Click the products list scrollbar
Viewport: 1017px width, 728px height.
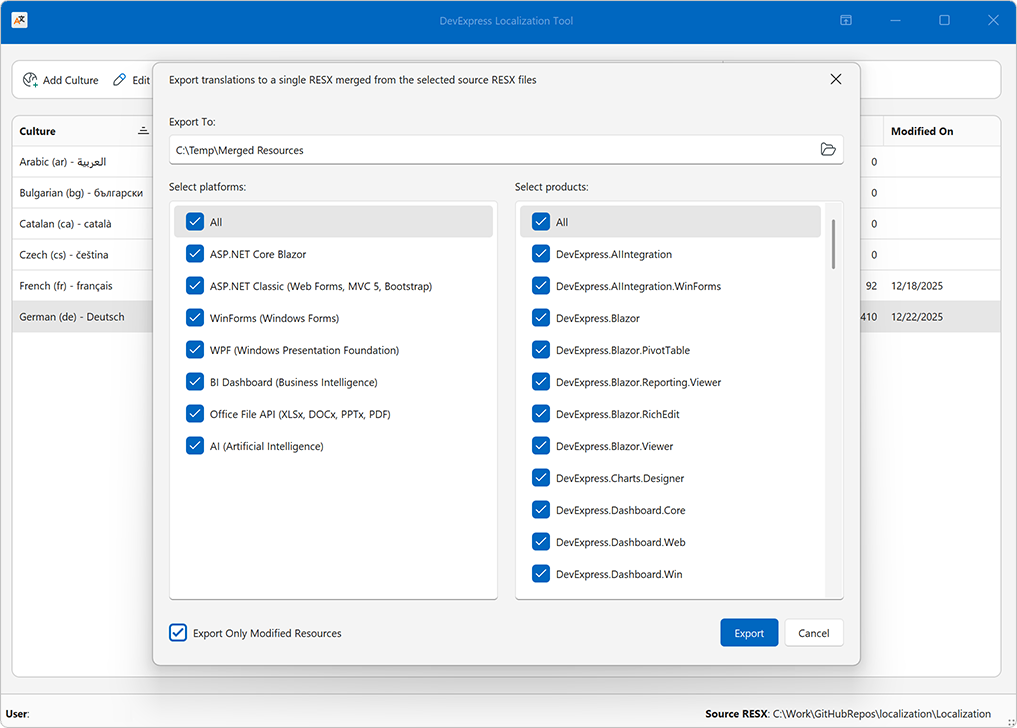tap(831, 245)
